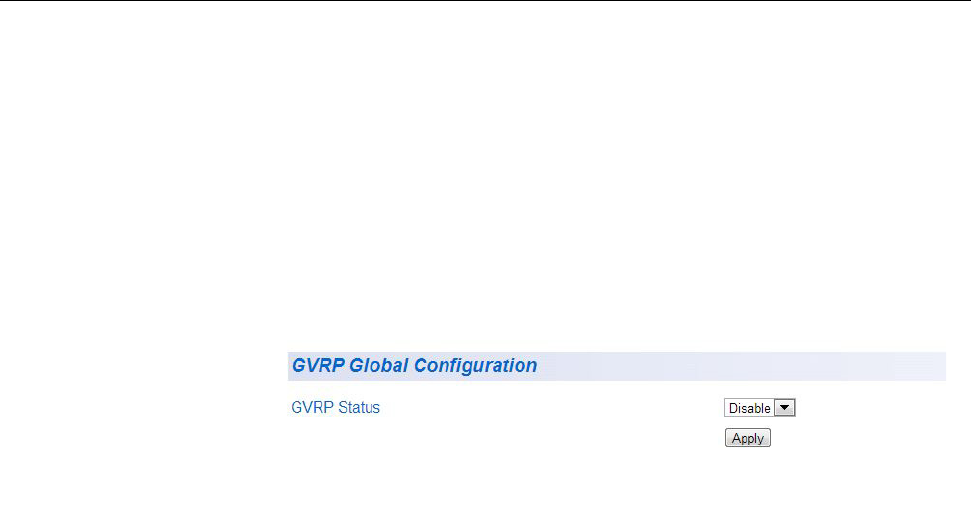This screenshot has width=971, height=505.
Task: Click the GVRP Status setting name text
Action: point(335,408)
